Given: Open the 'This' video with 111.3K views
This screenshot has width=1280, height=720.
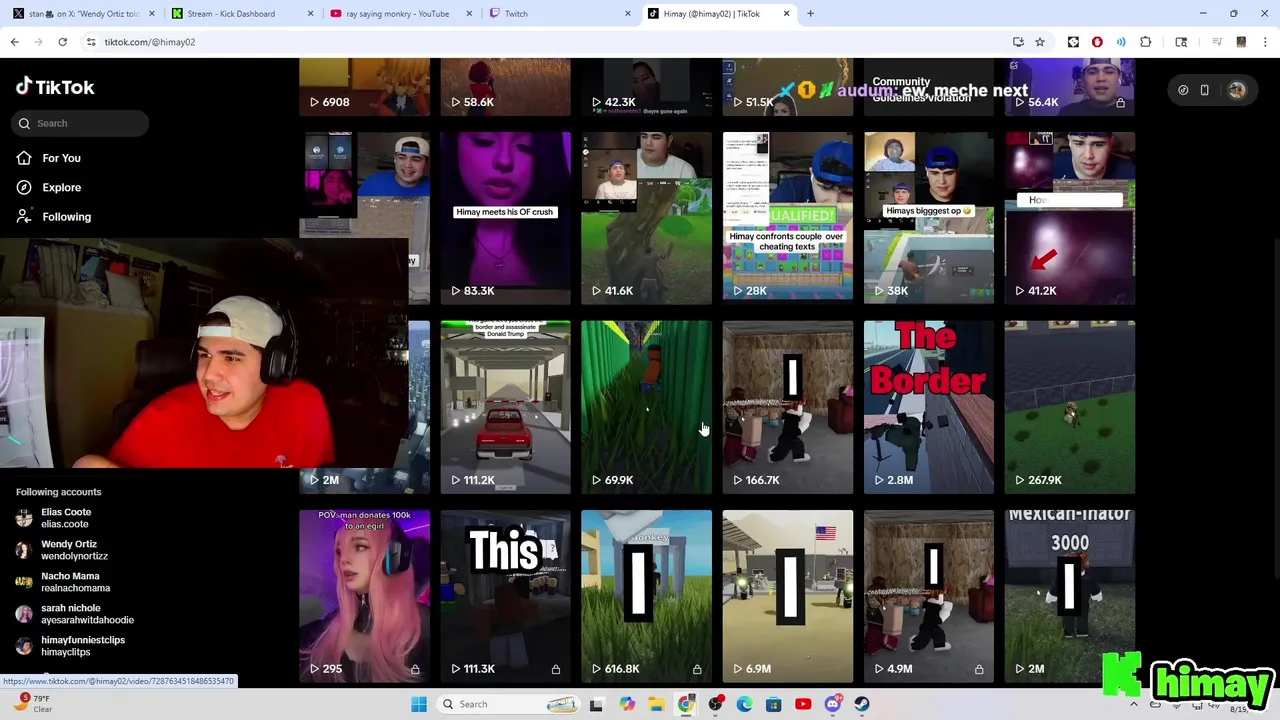Looking at the screenshot, I should (505, 596).
